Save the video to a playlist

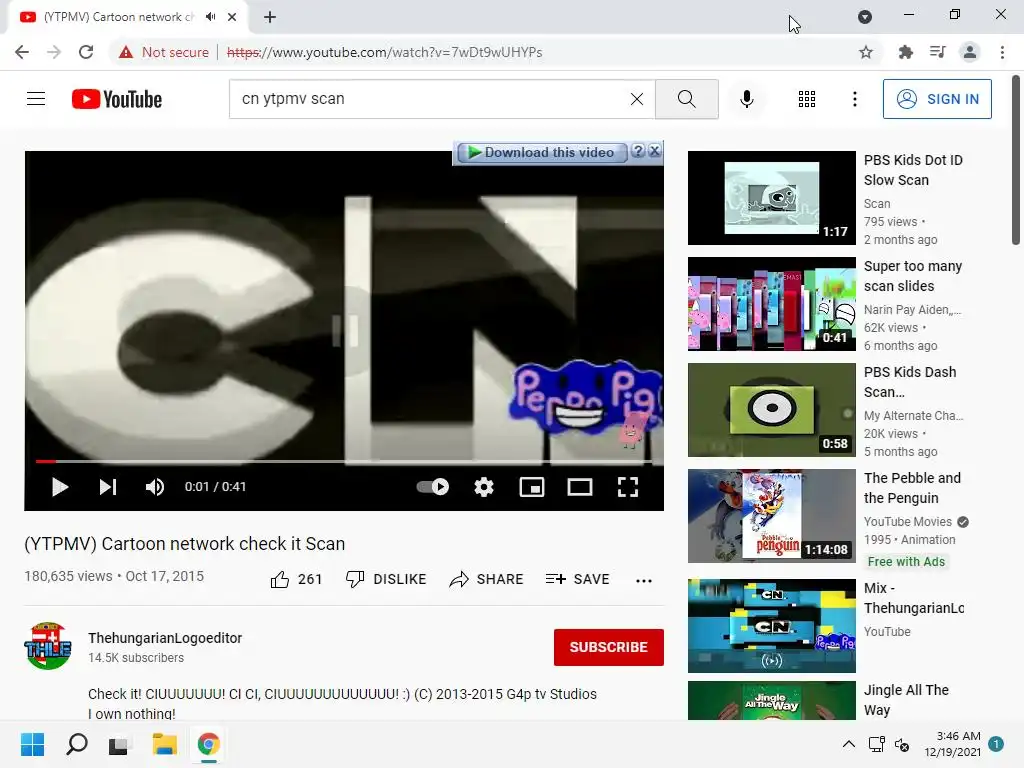577,579
